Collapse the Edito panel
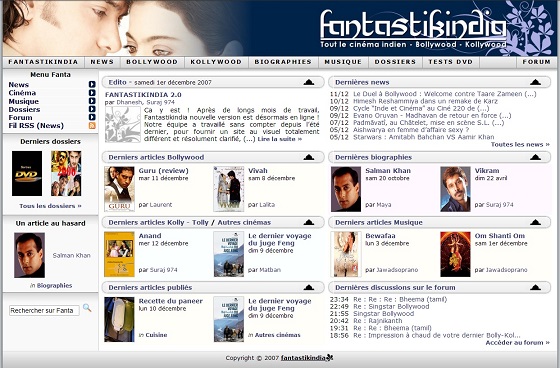 309,82
